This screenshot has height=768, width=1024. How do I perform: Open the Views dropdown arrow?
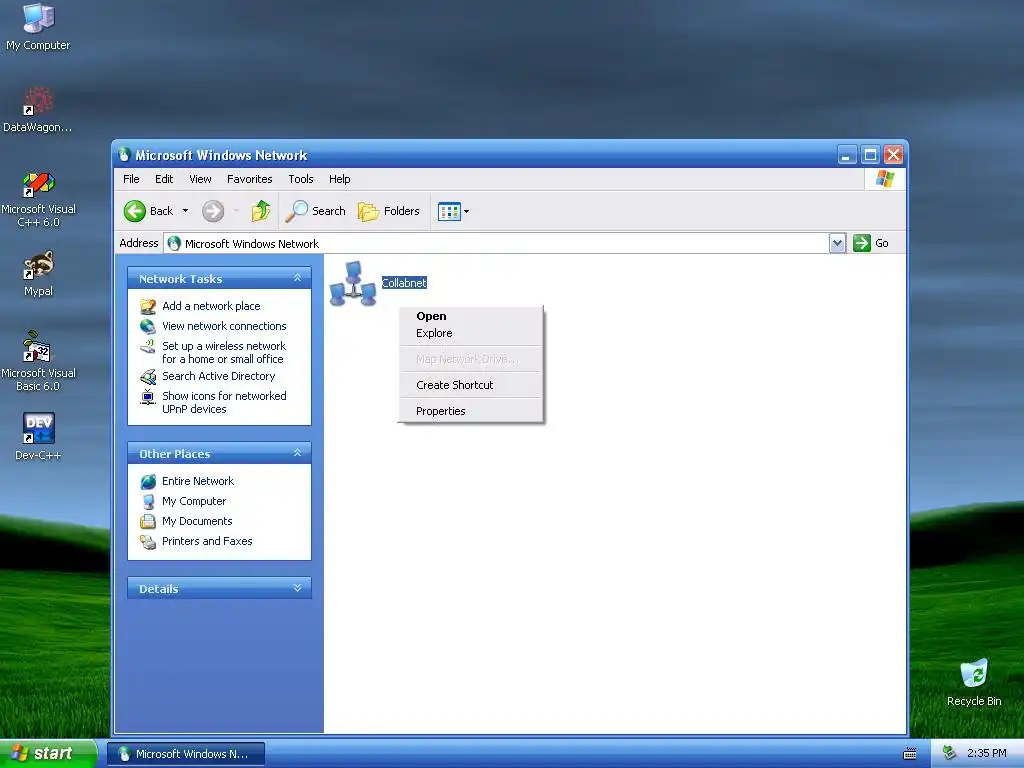coord(466,212)
